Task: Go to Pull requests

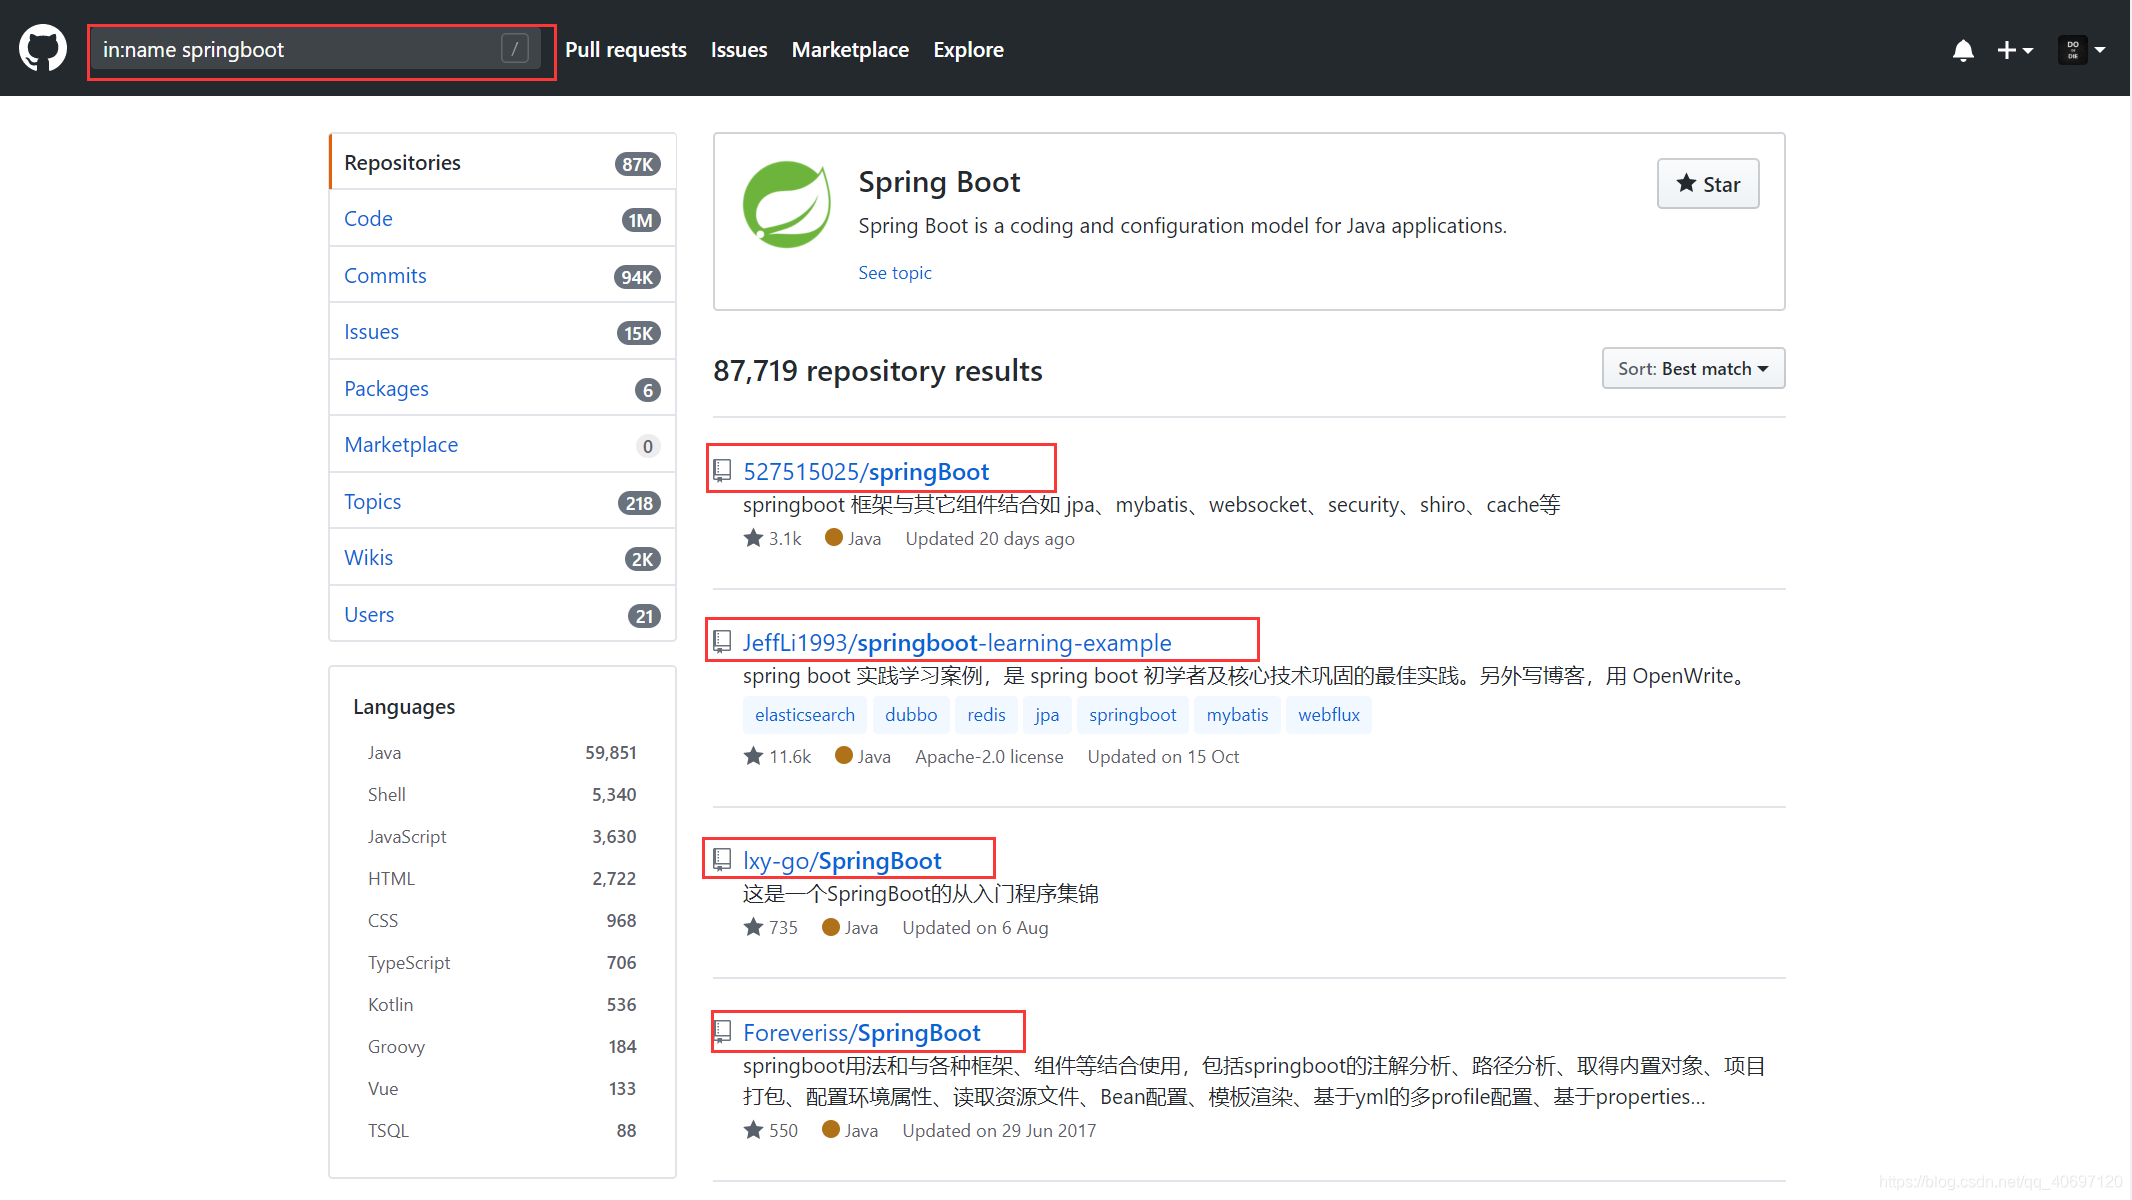Action: 626,50
